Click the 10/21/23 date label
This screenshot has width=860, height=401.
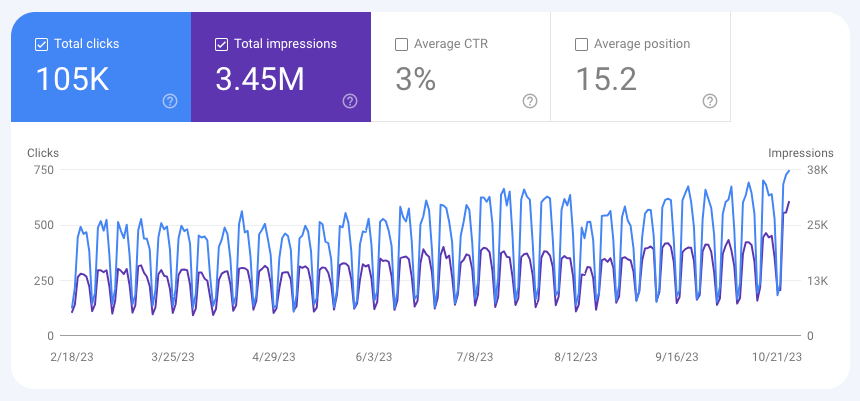point(777,357)
